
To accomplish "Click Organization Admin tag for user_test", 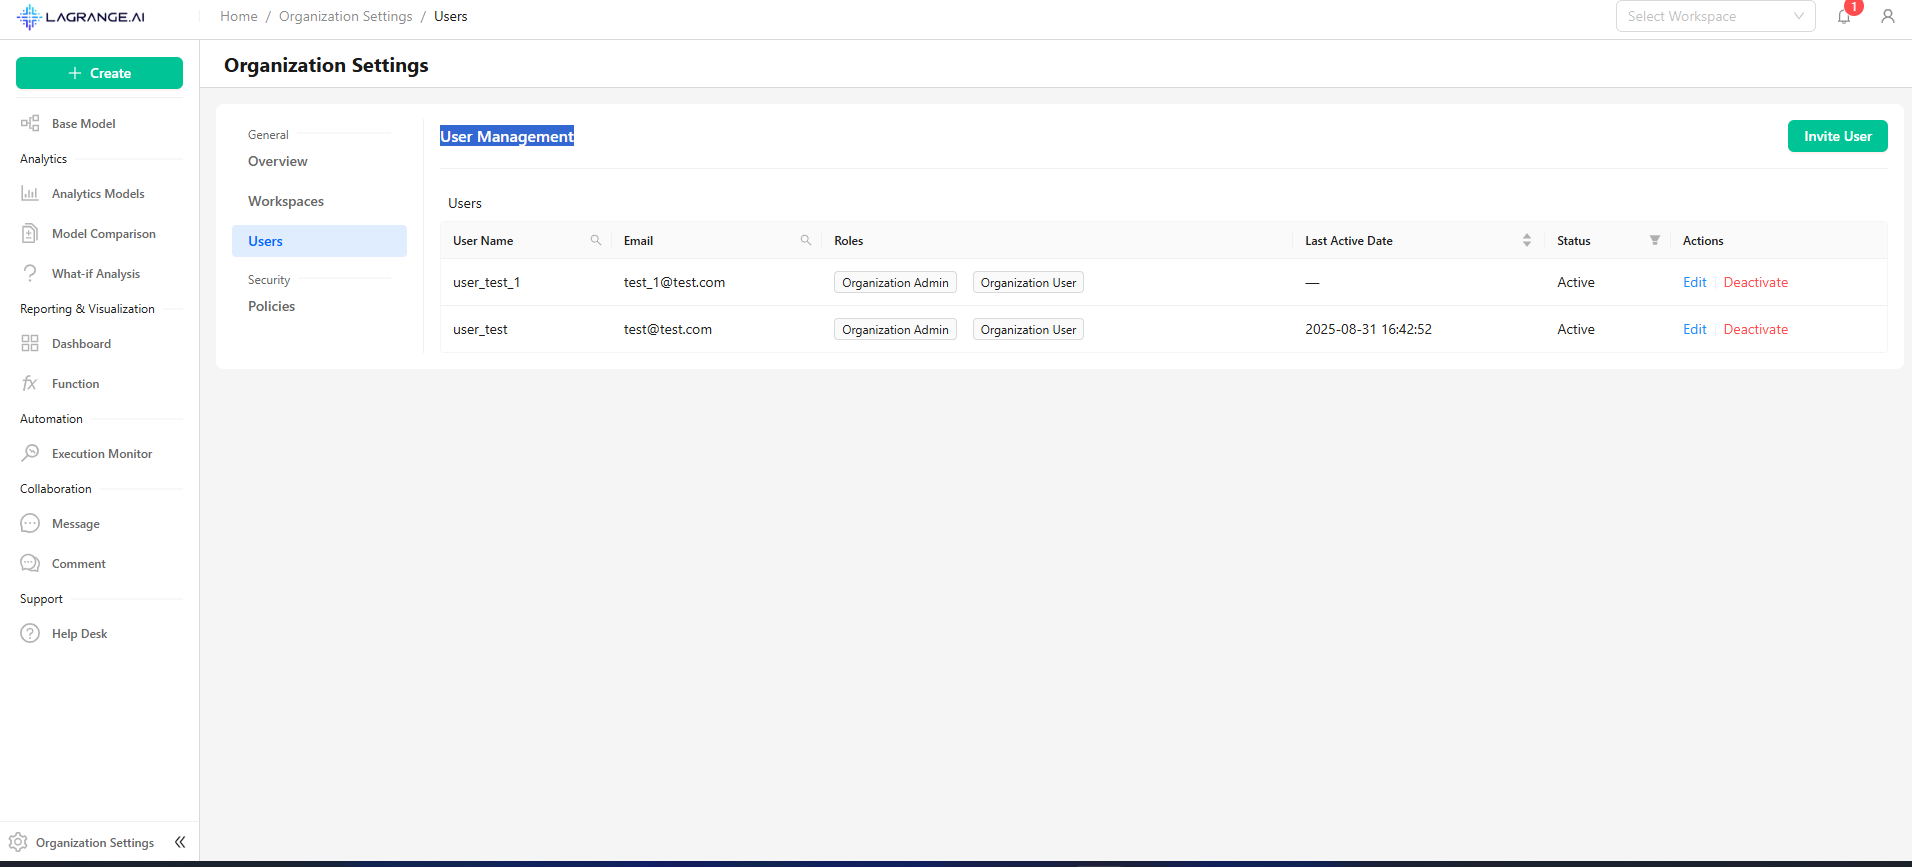I will (895, 329).
